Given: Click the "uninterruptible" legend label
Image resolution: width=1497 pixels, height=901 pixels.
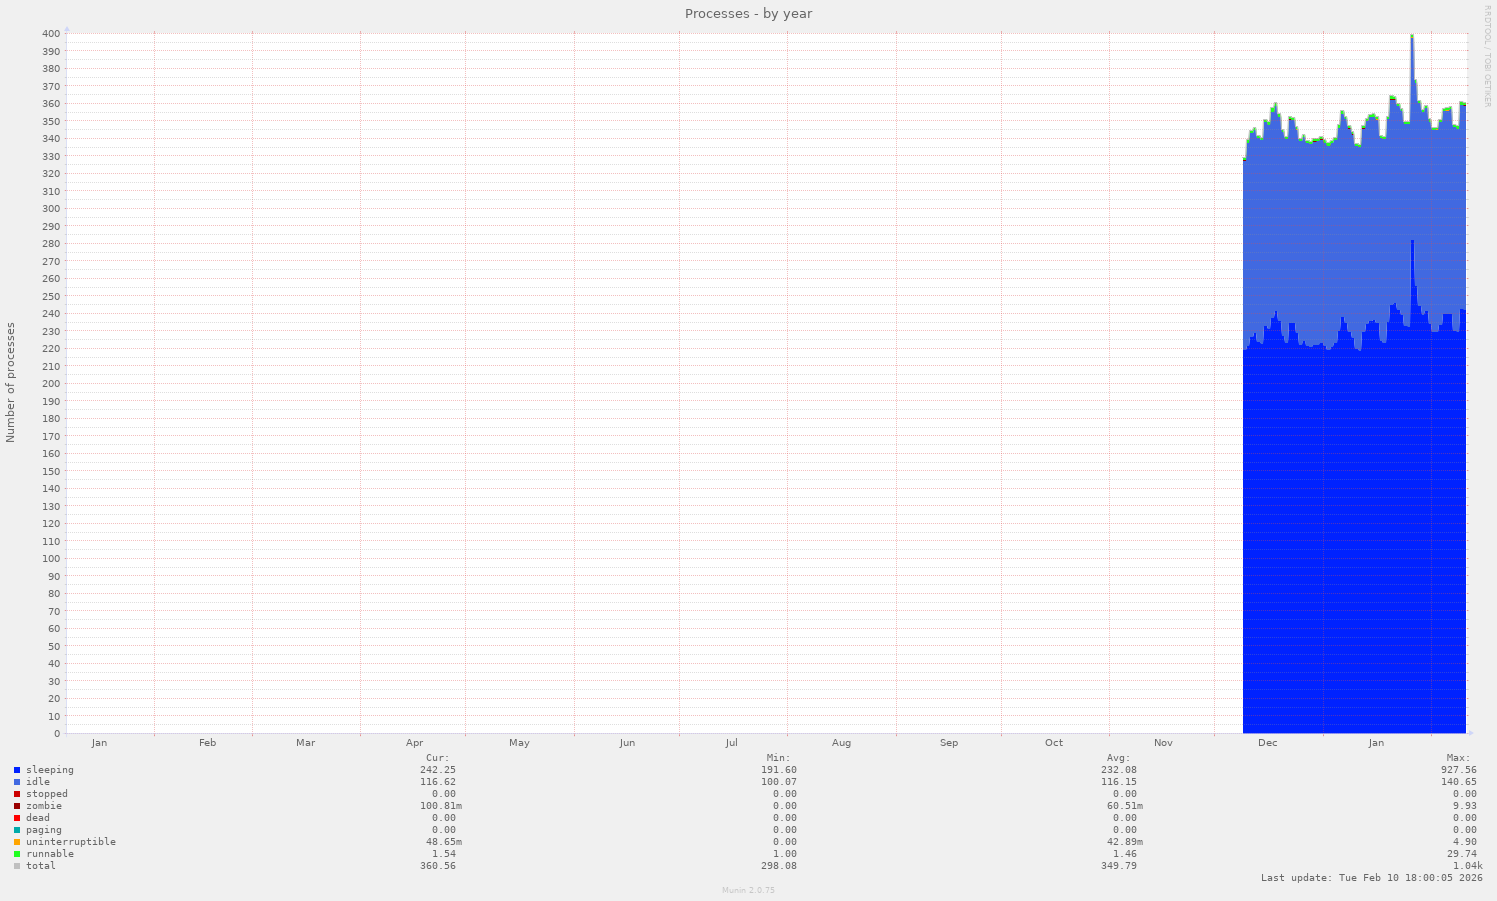Looking at the screenshot, I should tap(71, 842).
